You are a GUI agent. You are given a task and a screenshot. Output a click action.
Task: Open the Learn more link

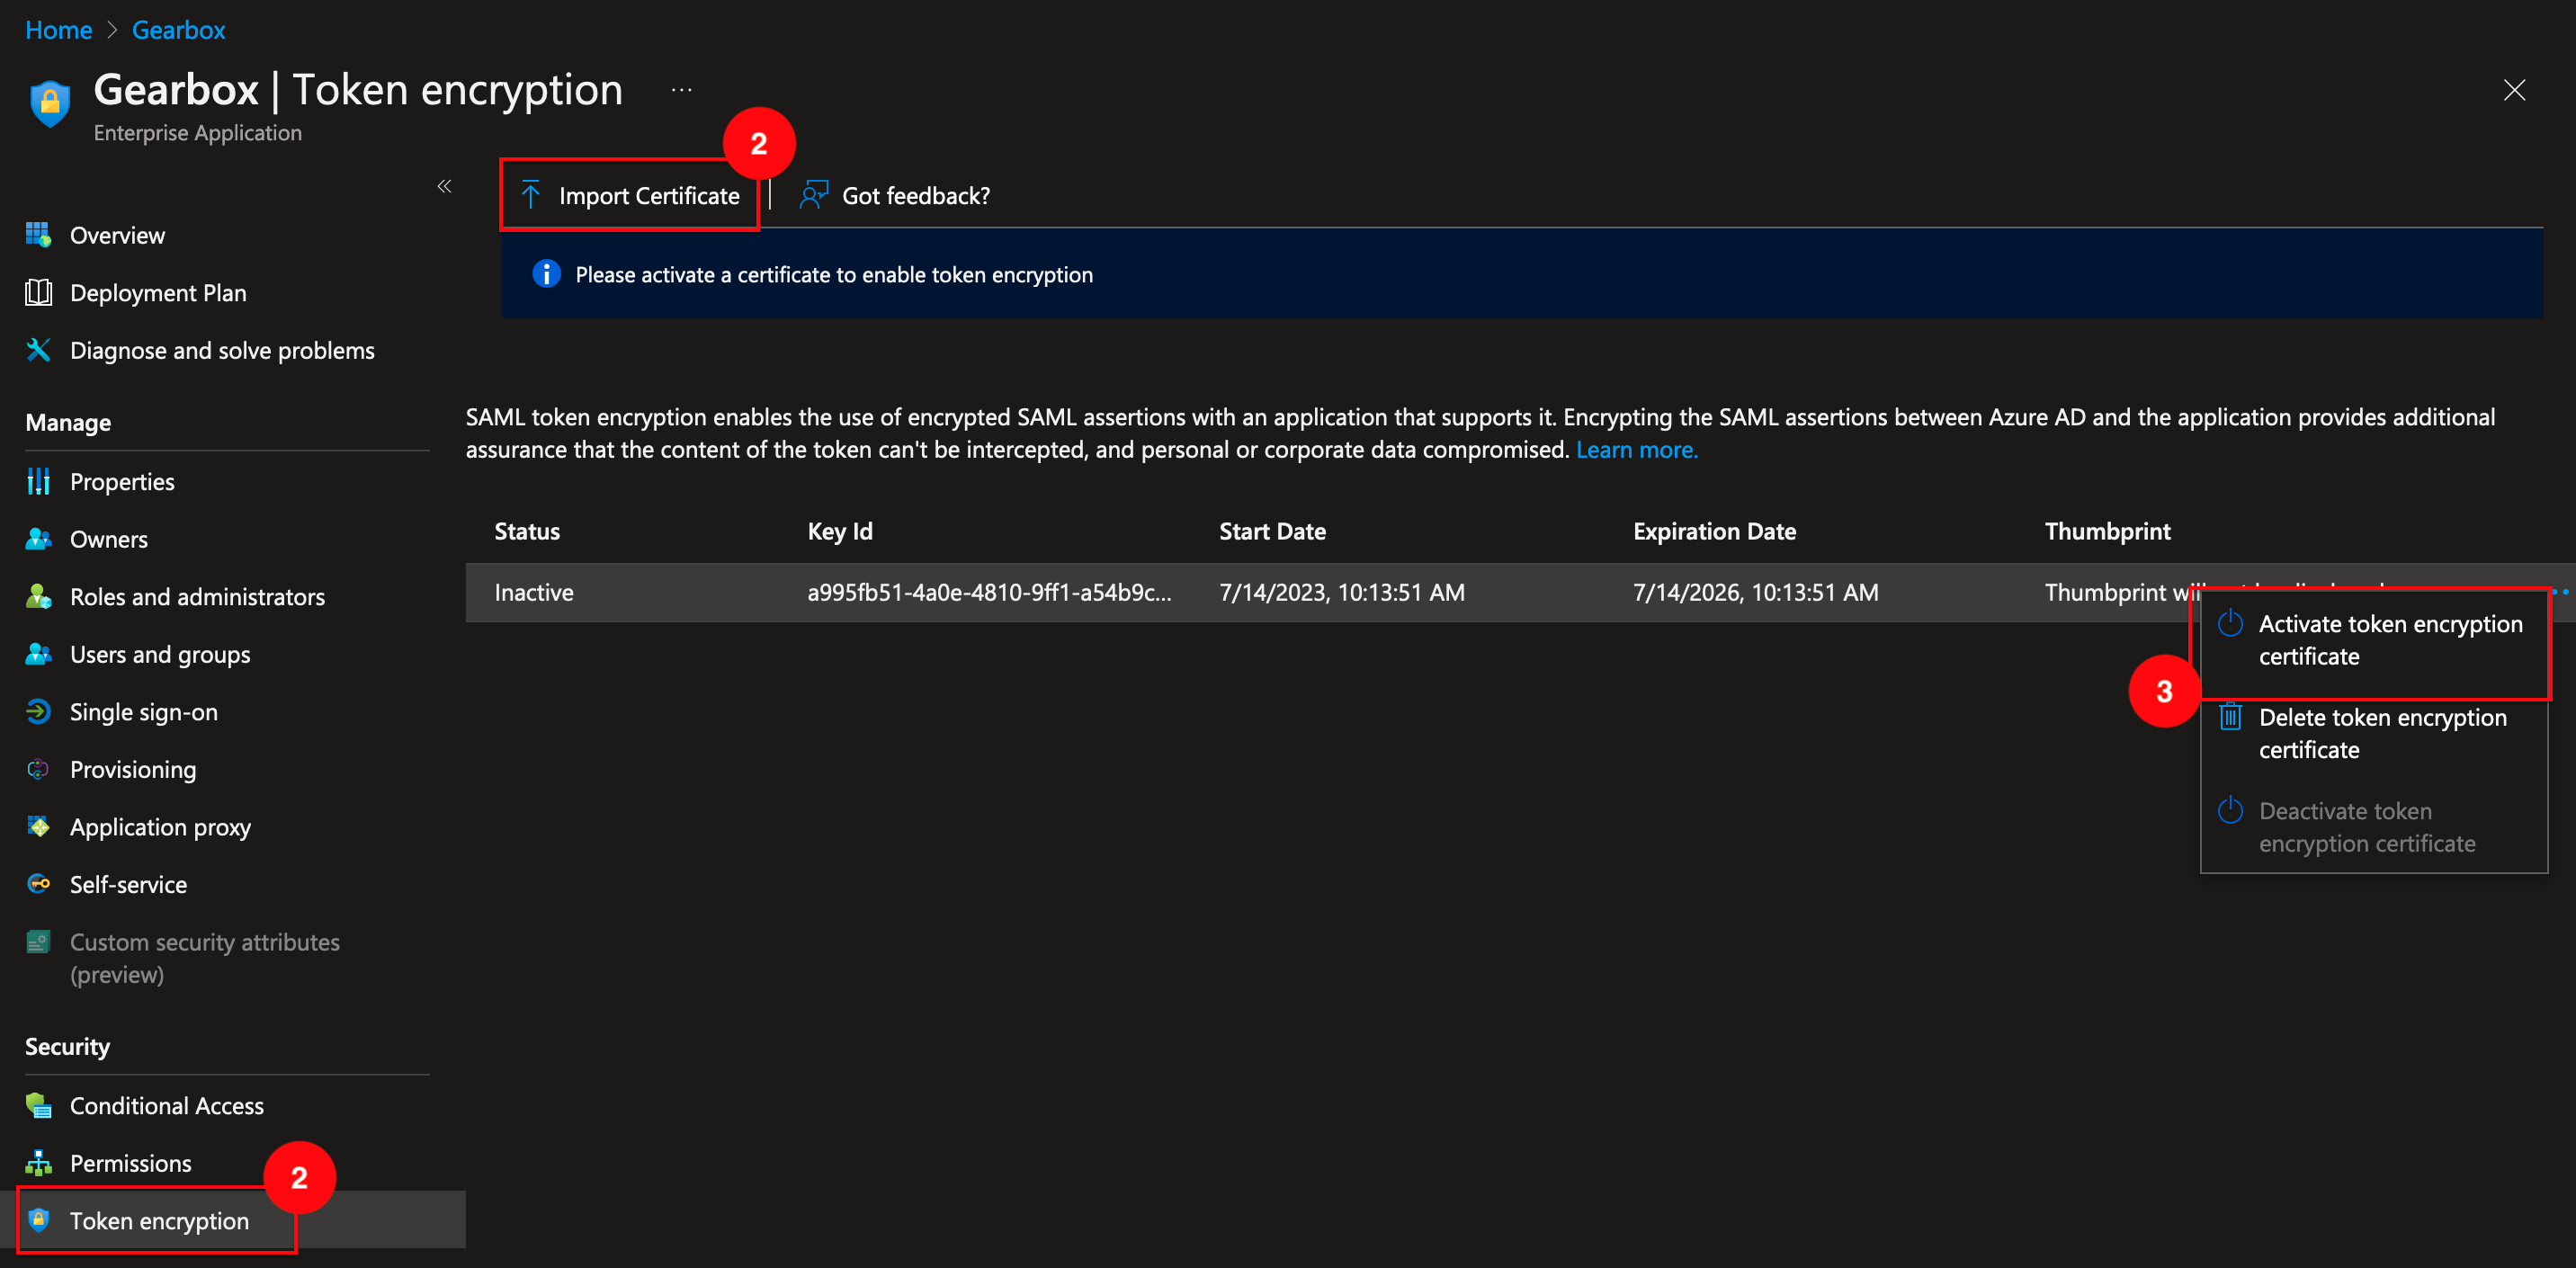(x=1636, y=450)
